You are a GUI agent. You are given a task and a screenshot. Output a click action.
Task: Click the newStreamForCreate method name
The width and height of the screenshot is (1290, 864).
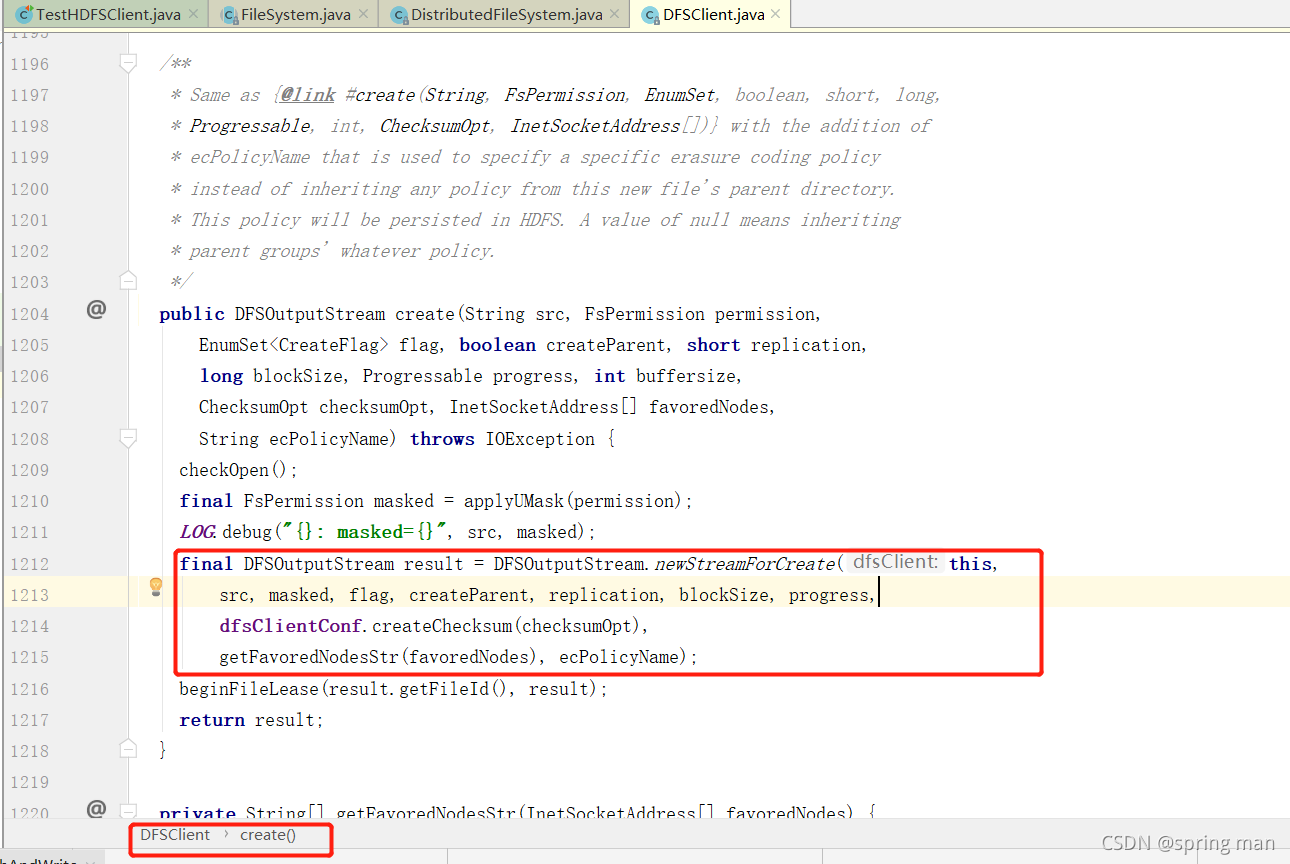[x=744, y=564]
